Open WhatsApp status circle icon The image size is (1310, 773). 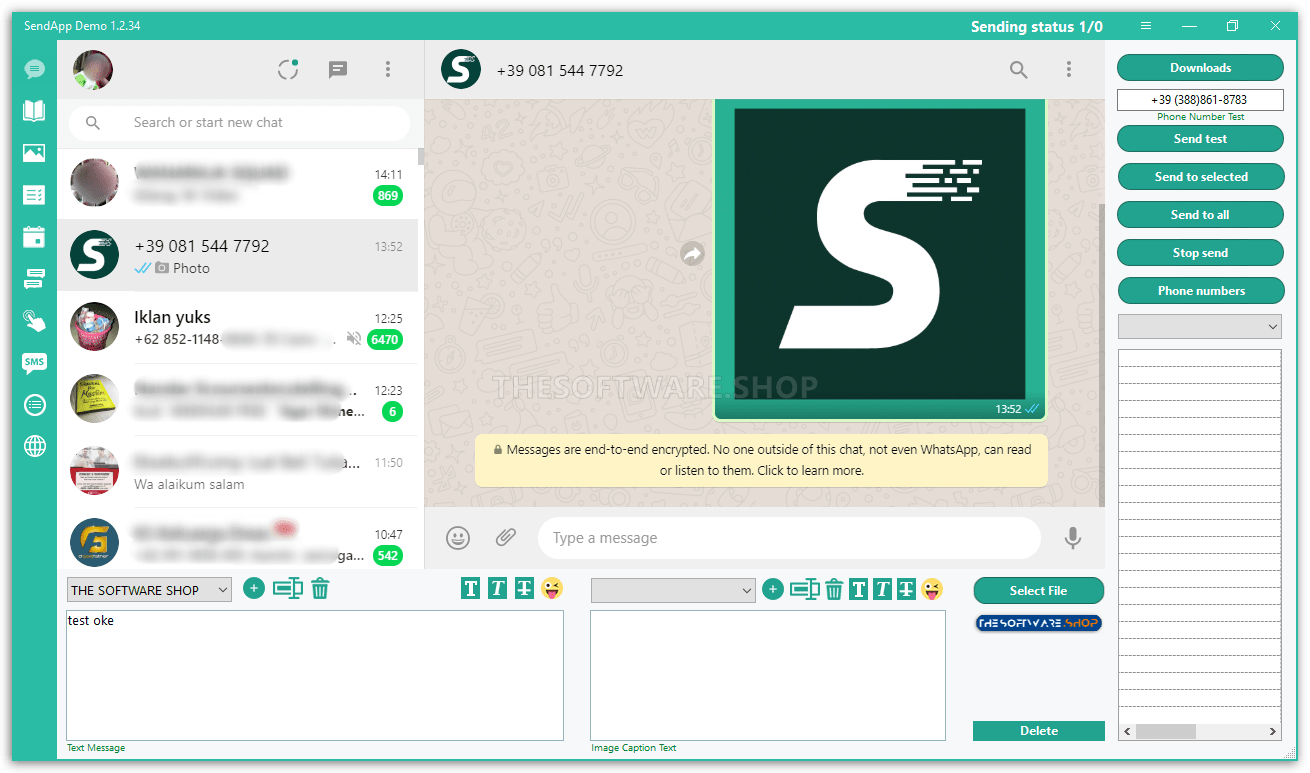[x=288, y=69]
